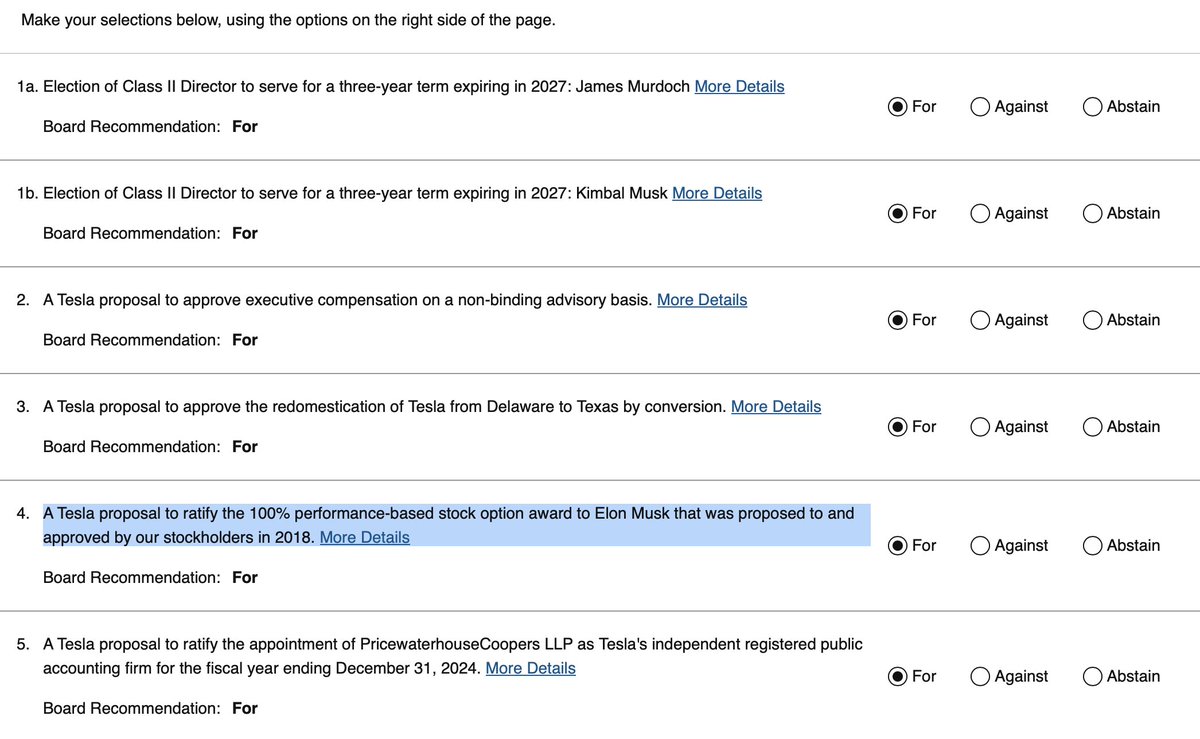
Task: Select Abstain on the redomestication proposal
Action: coord(1092,427)
